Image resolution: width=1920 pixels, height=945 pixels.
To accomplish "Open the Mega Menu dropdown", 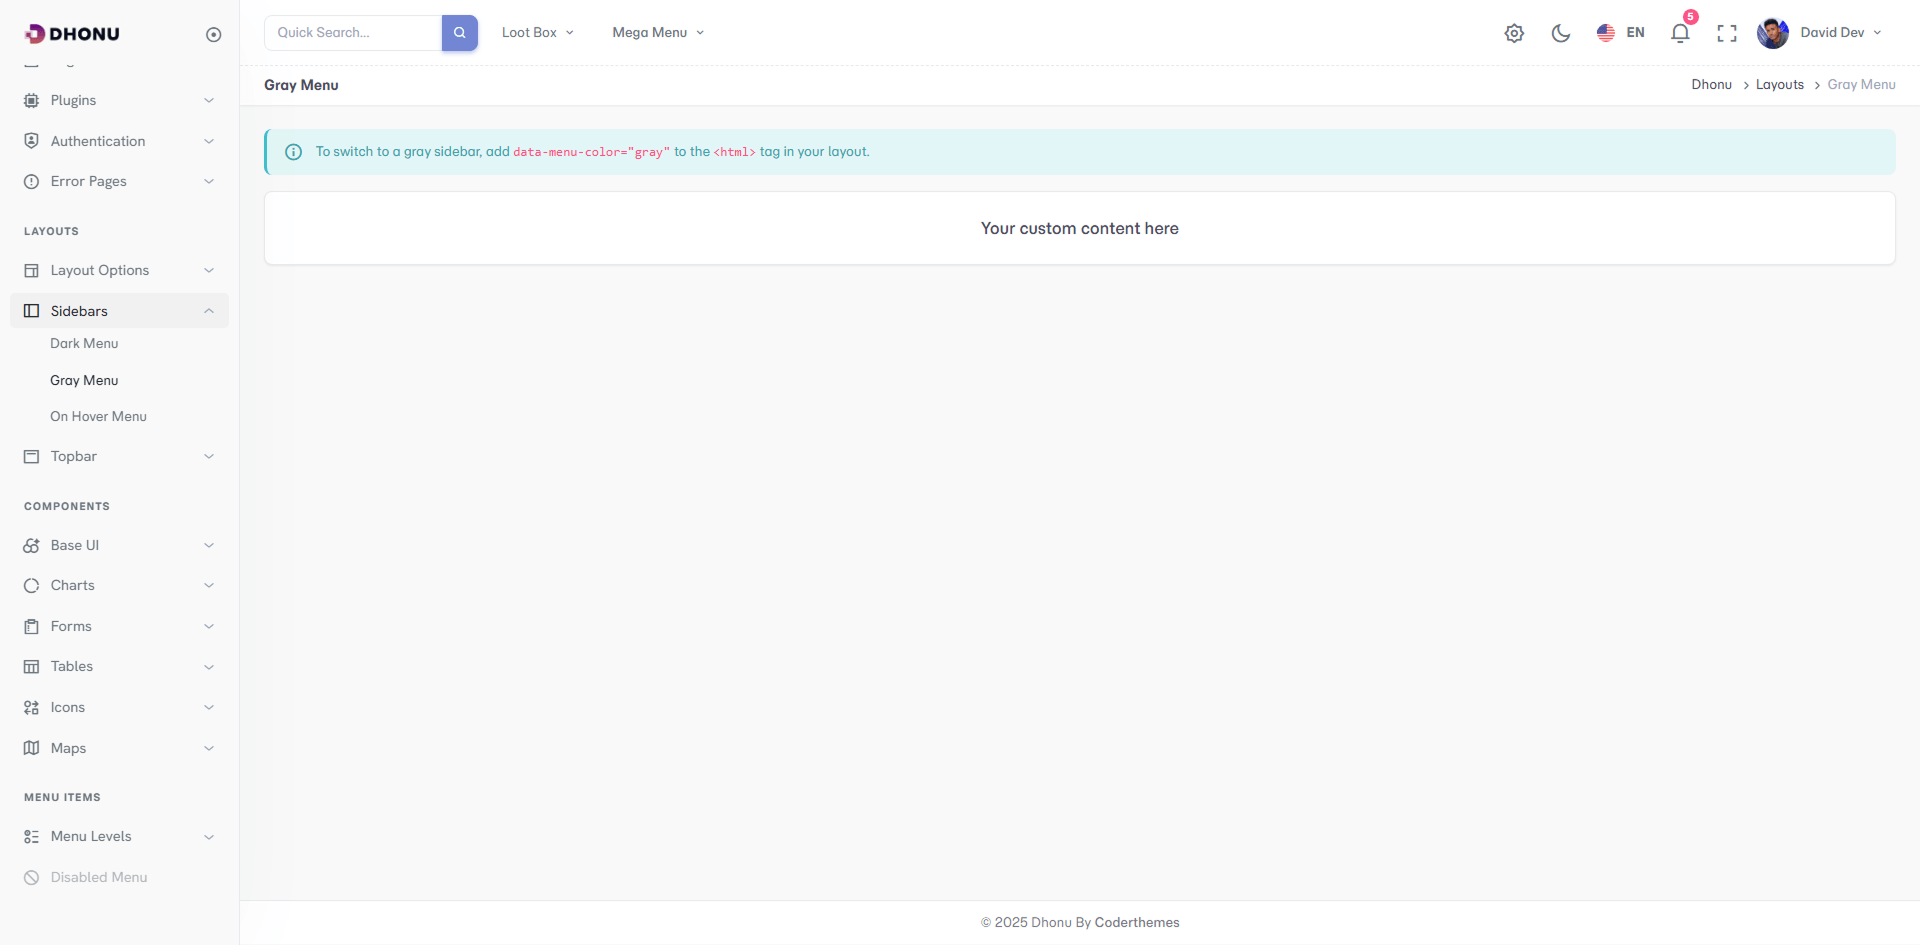I will tap(658, 33).
